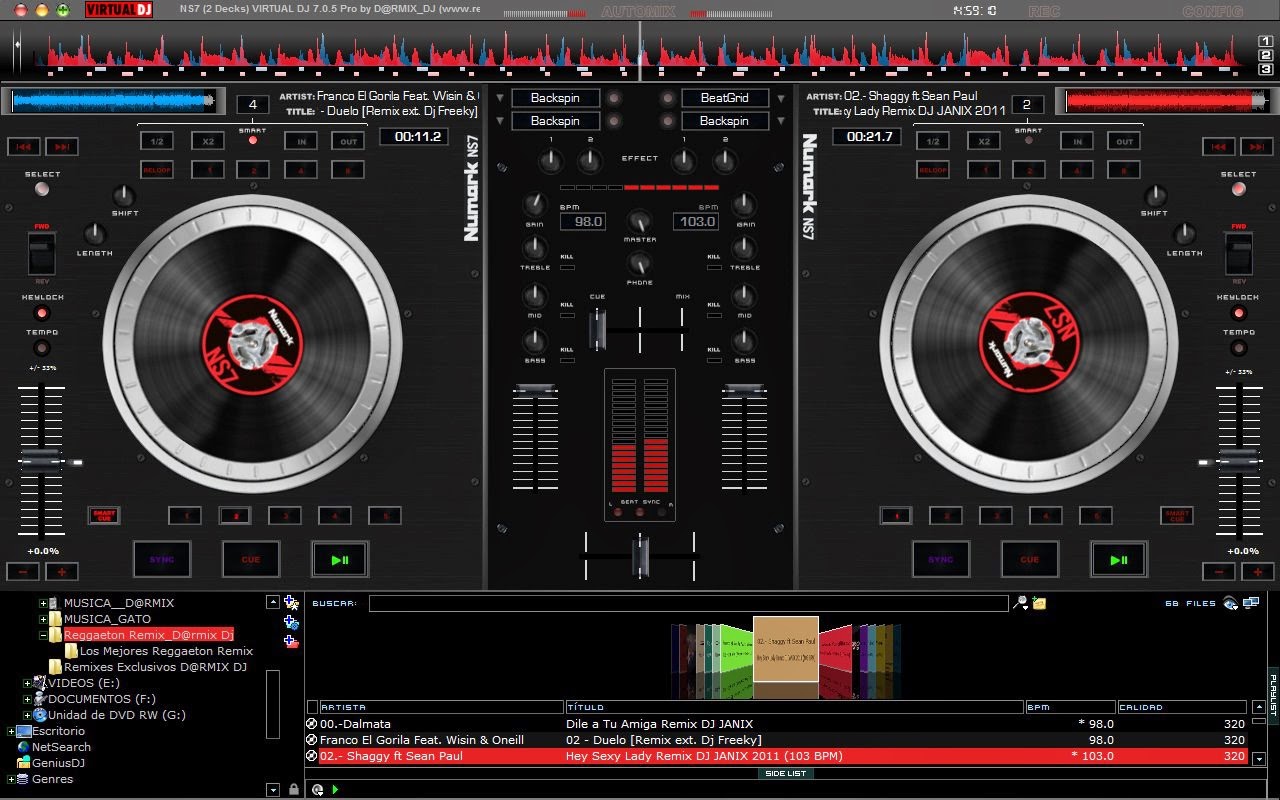This screenshot has width=1280, height=800.
Task: Increase pitch with plus on right deck
Action: pos(1257,572)
